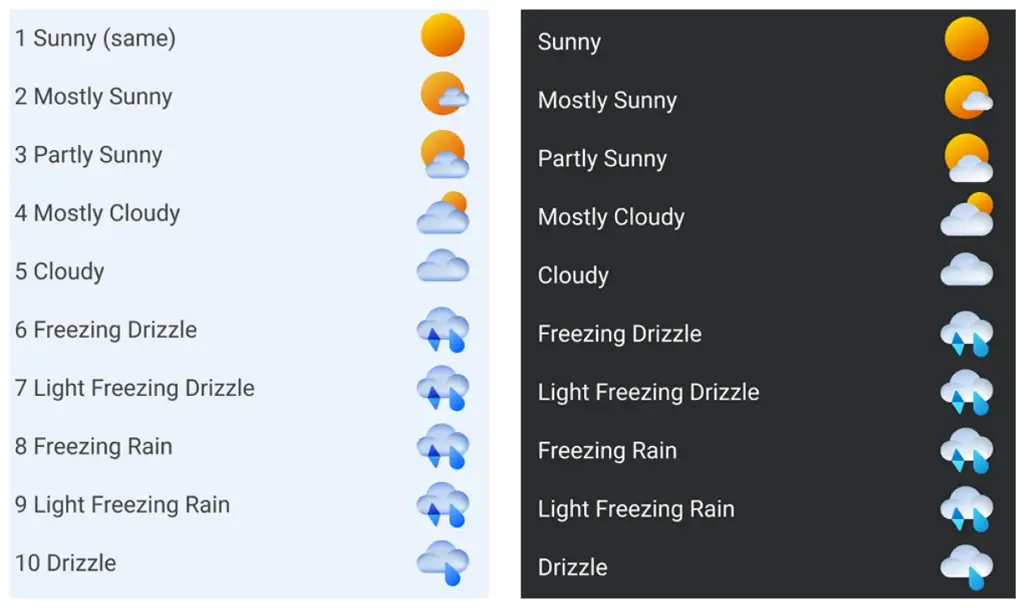The width and height of the screenshot is (1024, 608).
Task: Select the Cloudy icon in the dark panel
Action: pyautogui.click(x=966, y=270)
